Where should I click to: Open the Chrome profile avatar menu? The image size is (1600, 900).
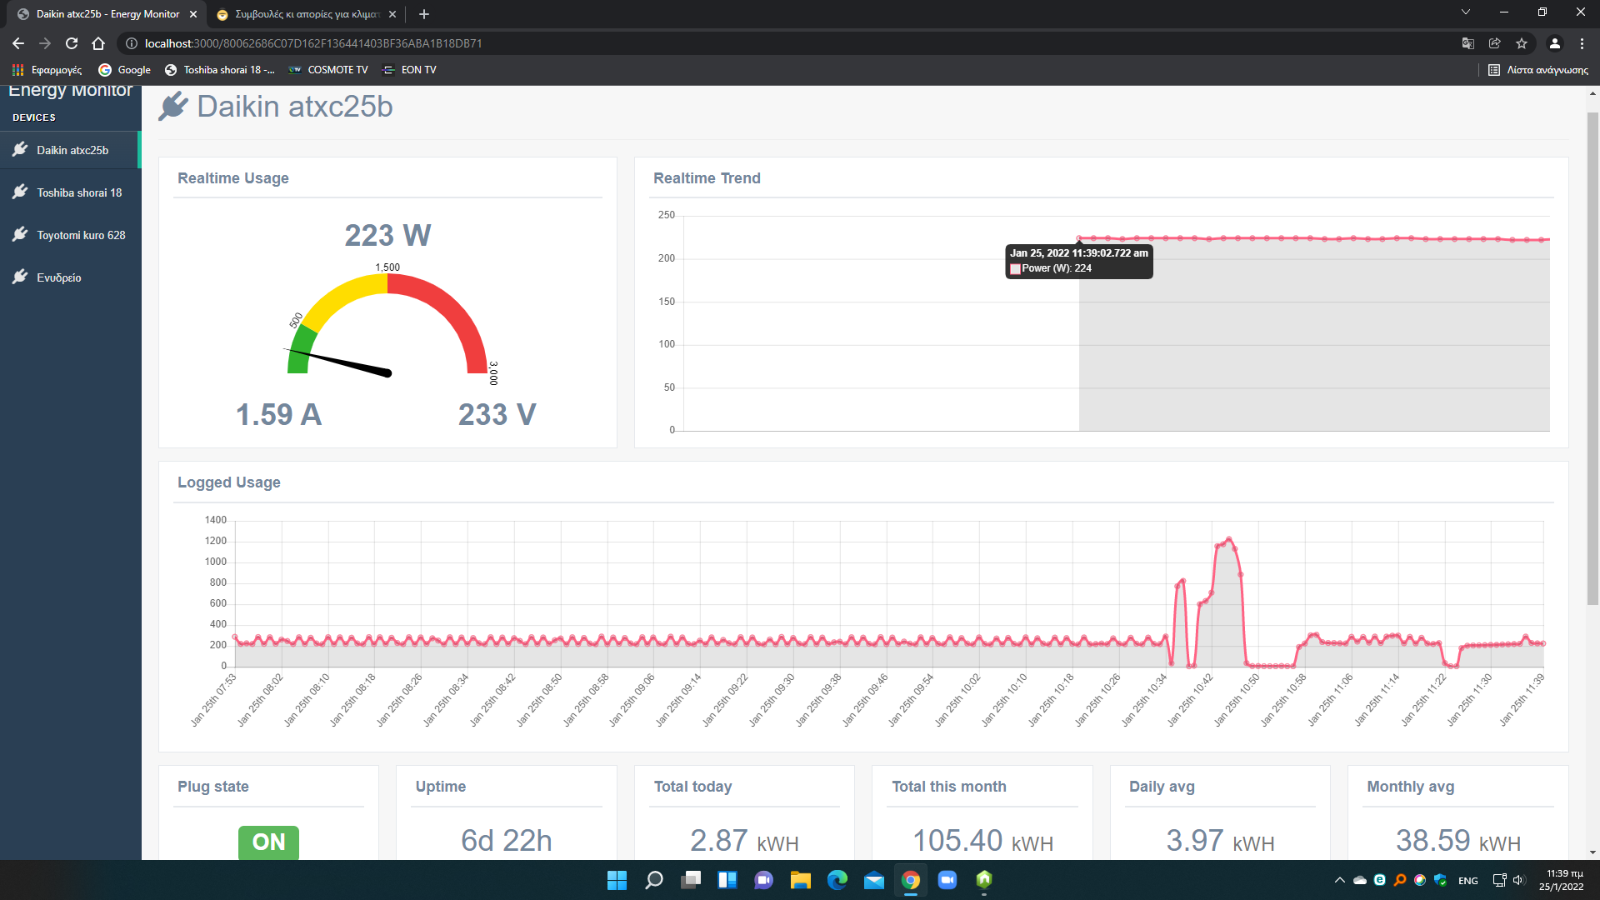click(1554, 43)
